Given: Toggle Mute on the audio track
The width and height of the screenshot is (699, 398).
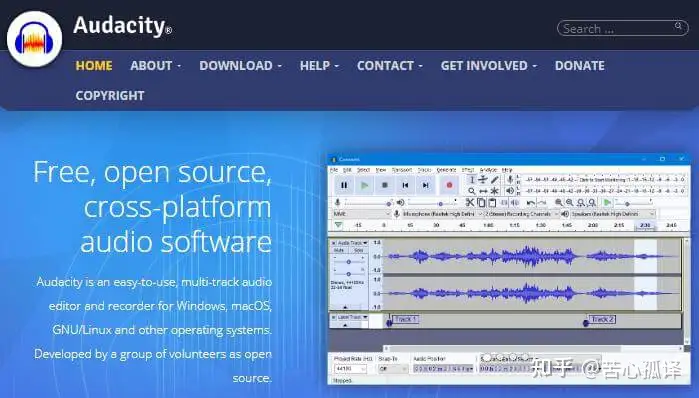Looking at the screenshot, I should (339, 250).
